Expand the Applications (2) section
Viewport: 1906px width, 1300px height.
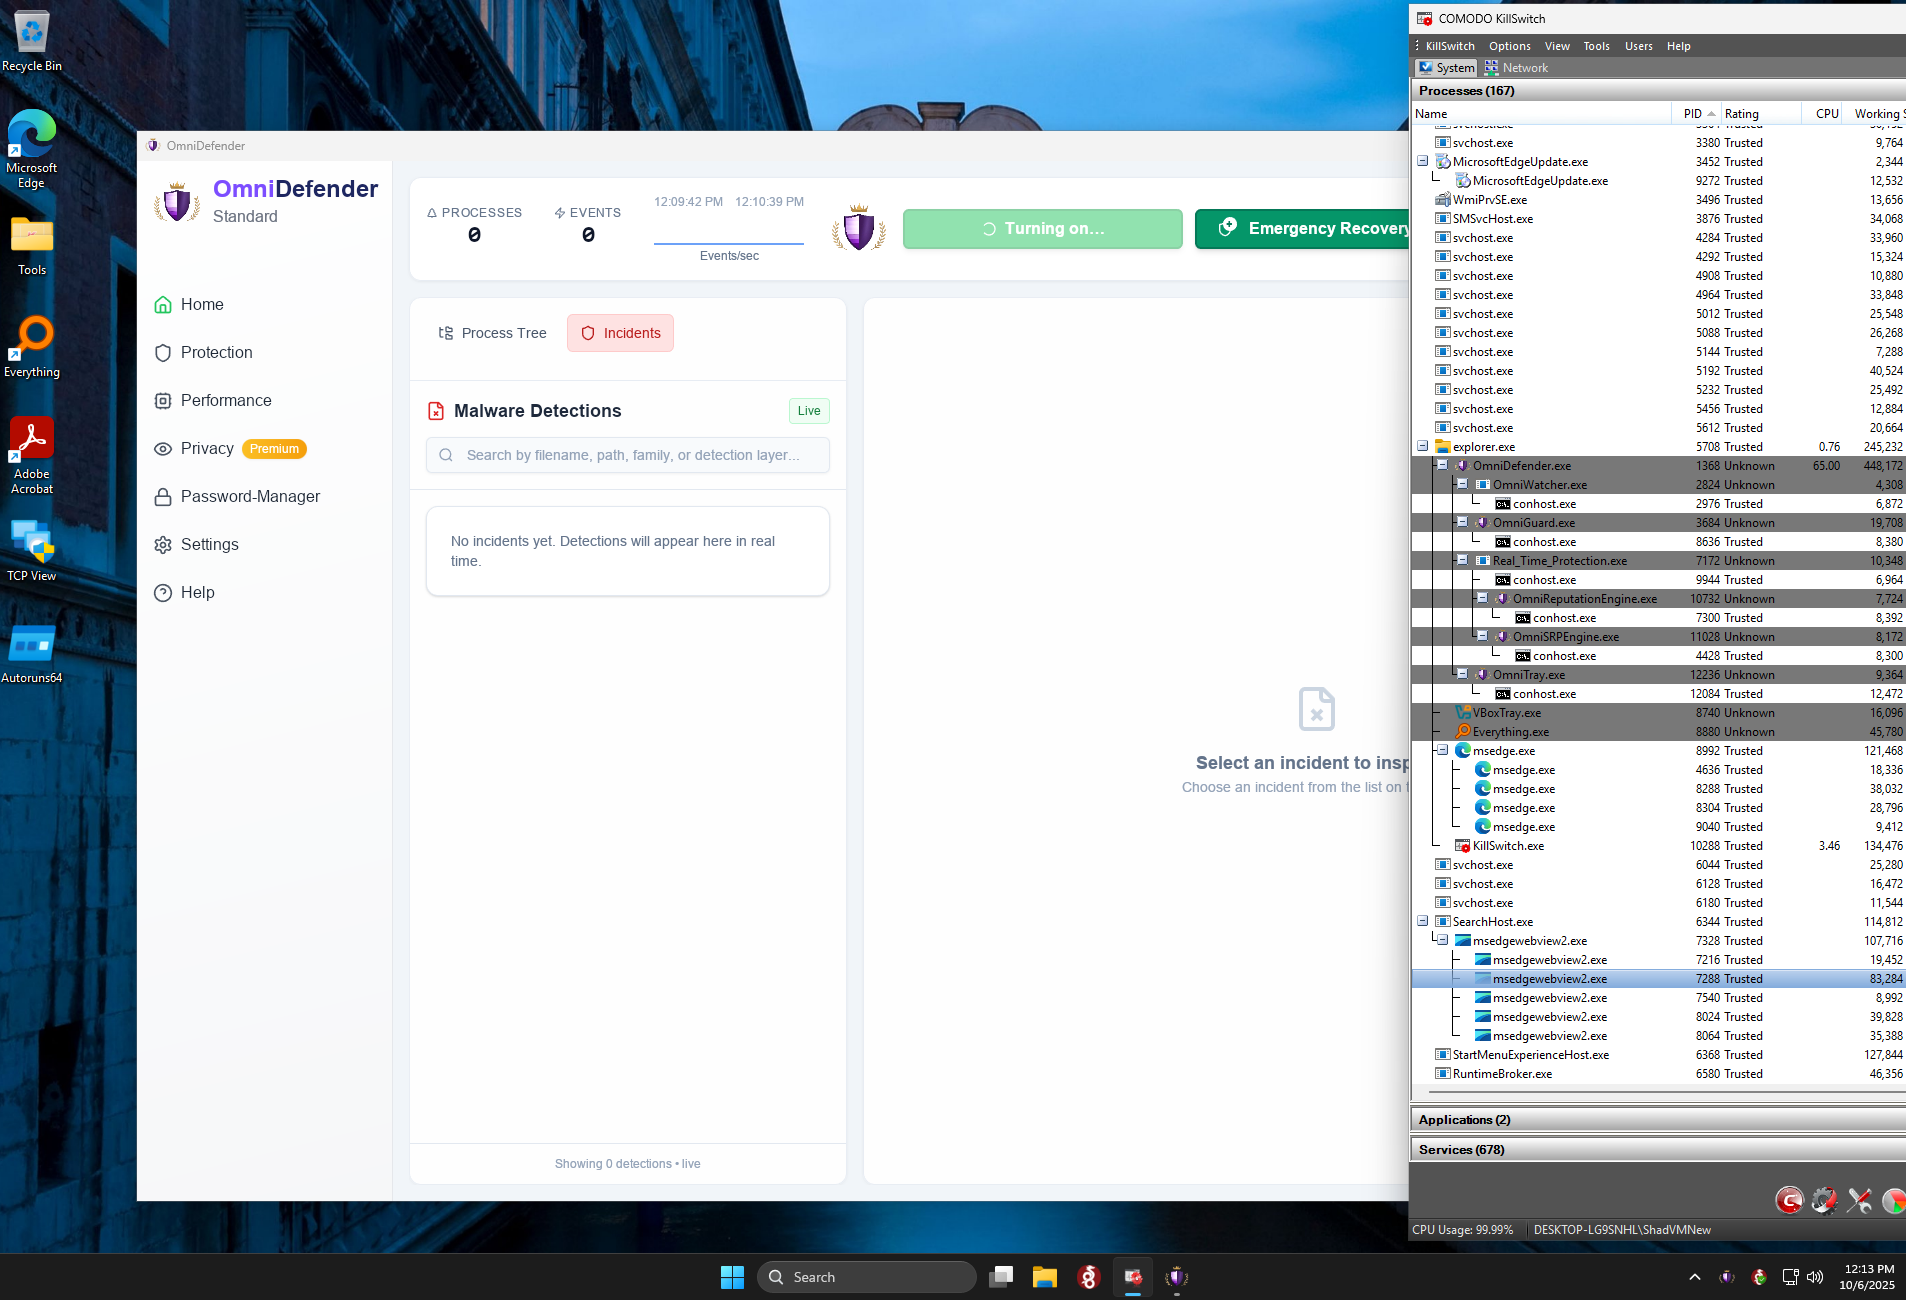(x=1658, y=1120)
